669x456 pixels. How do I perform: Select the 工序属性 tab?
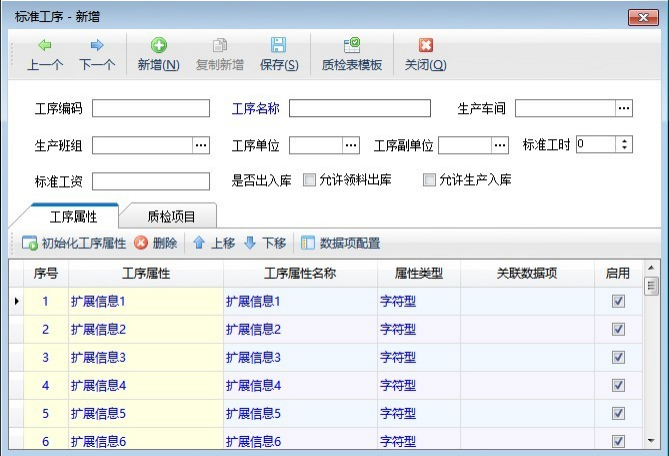[72, 215]
